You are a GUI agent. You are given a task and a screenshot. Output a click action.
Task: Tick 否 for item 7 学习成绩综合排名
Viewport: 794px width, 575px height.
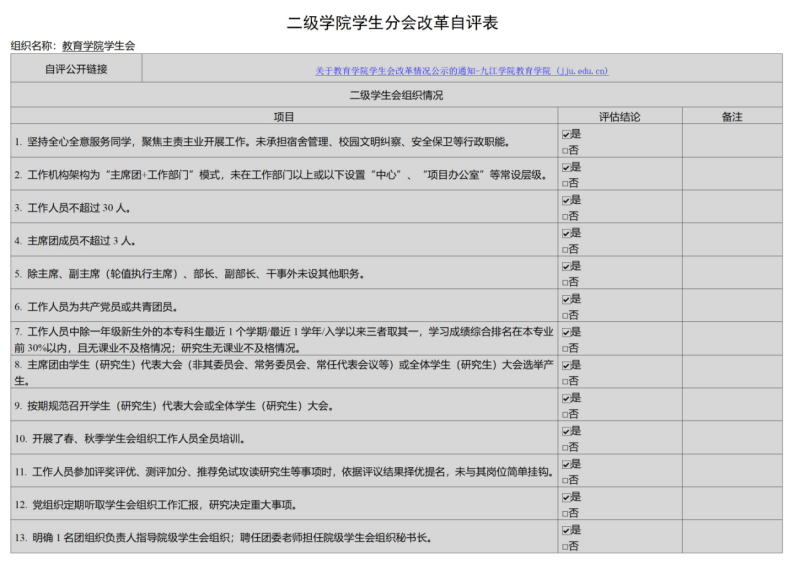tap(565, 348)
